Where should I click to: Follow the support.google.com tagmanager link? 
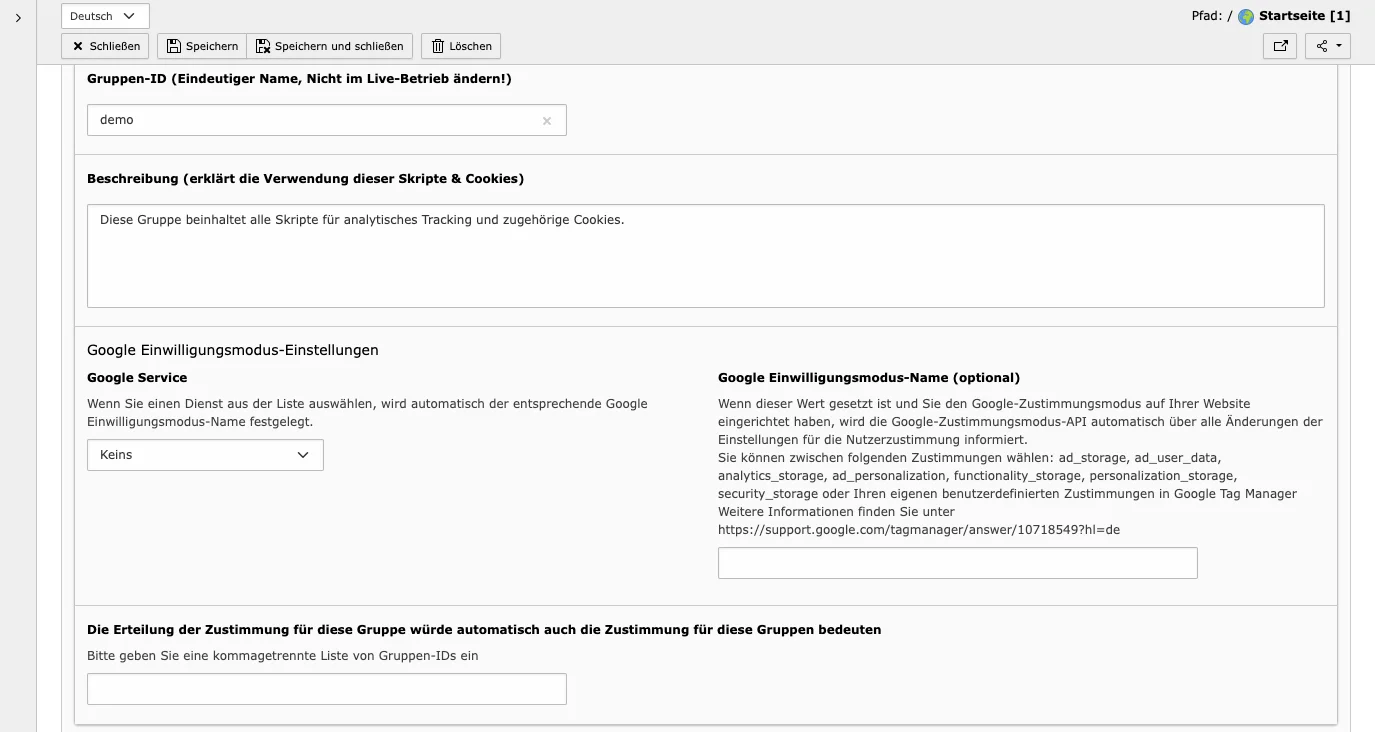tap(918, 529)
